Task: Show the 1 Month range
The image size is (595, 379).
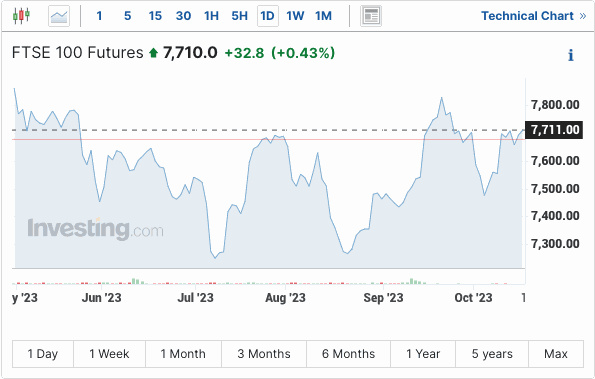Action: click(x=183, y=354)
